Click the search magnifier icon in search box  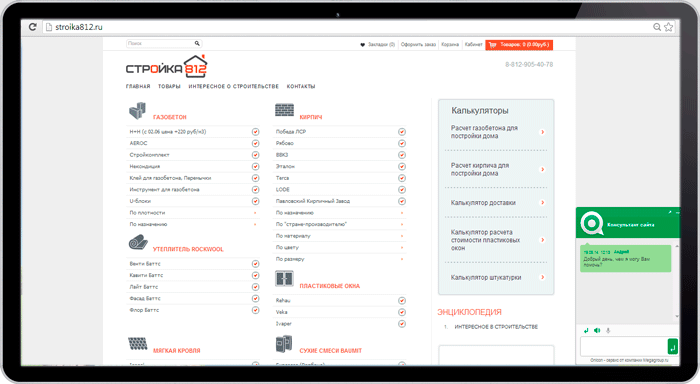[x=197, y=43]
